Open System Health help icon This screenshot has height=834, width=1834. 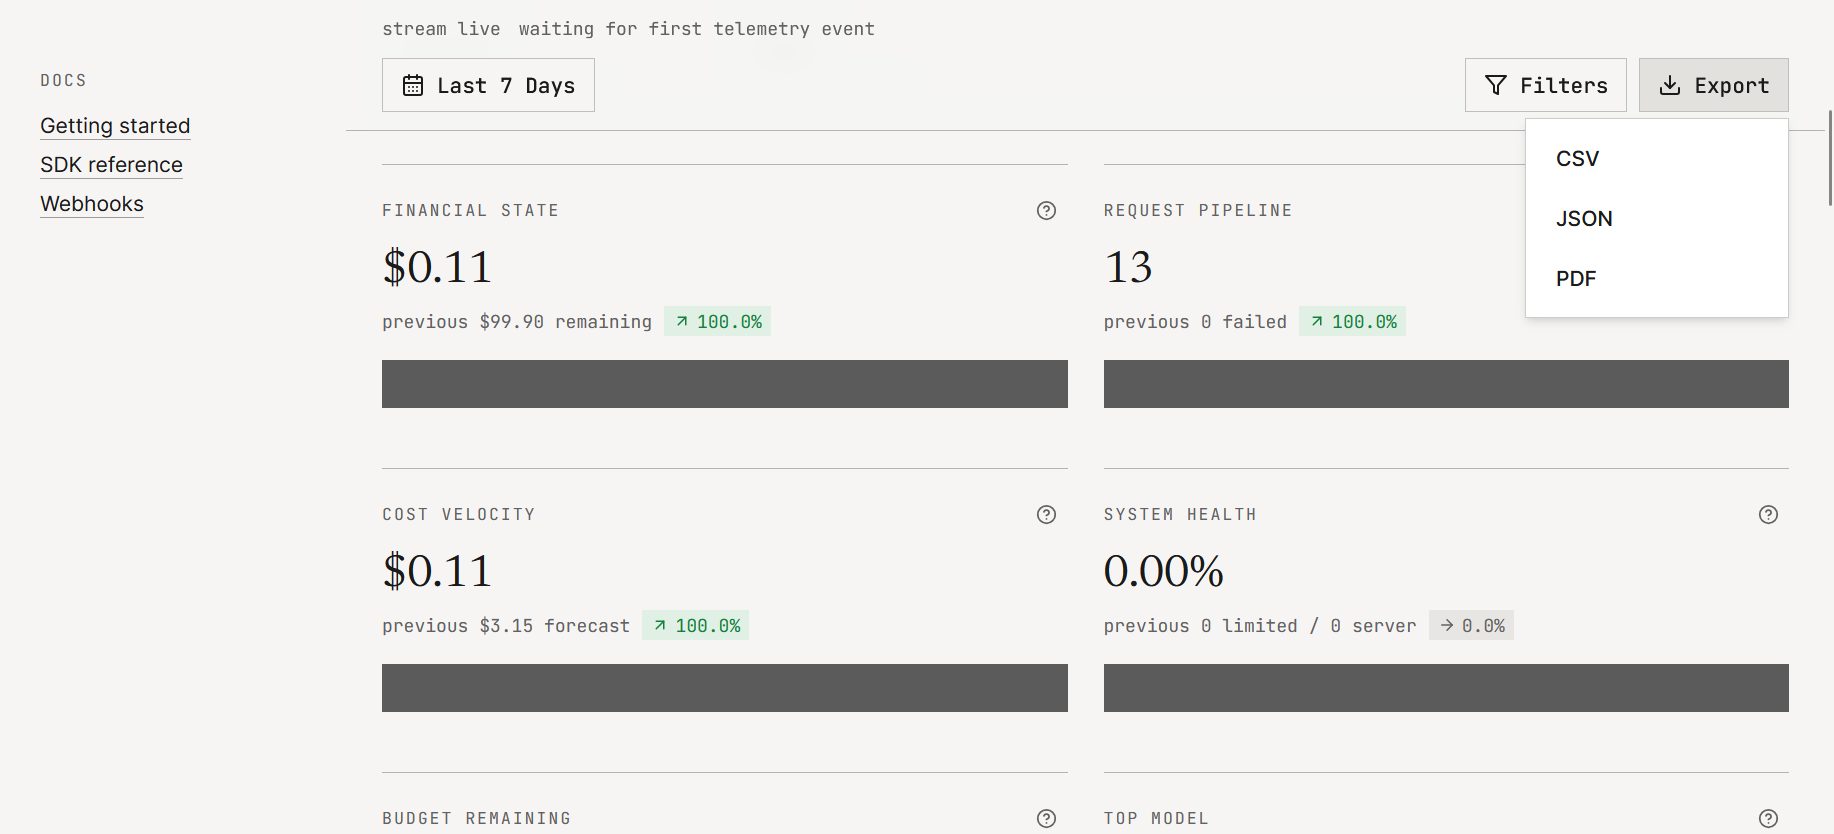coord(1768,514)
